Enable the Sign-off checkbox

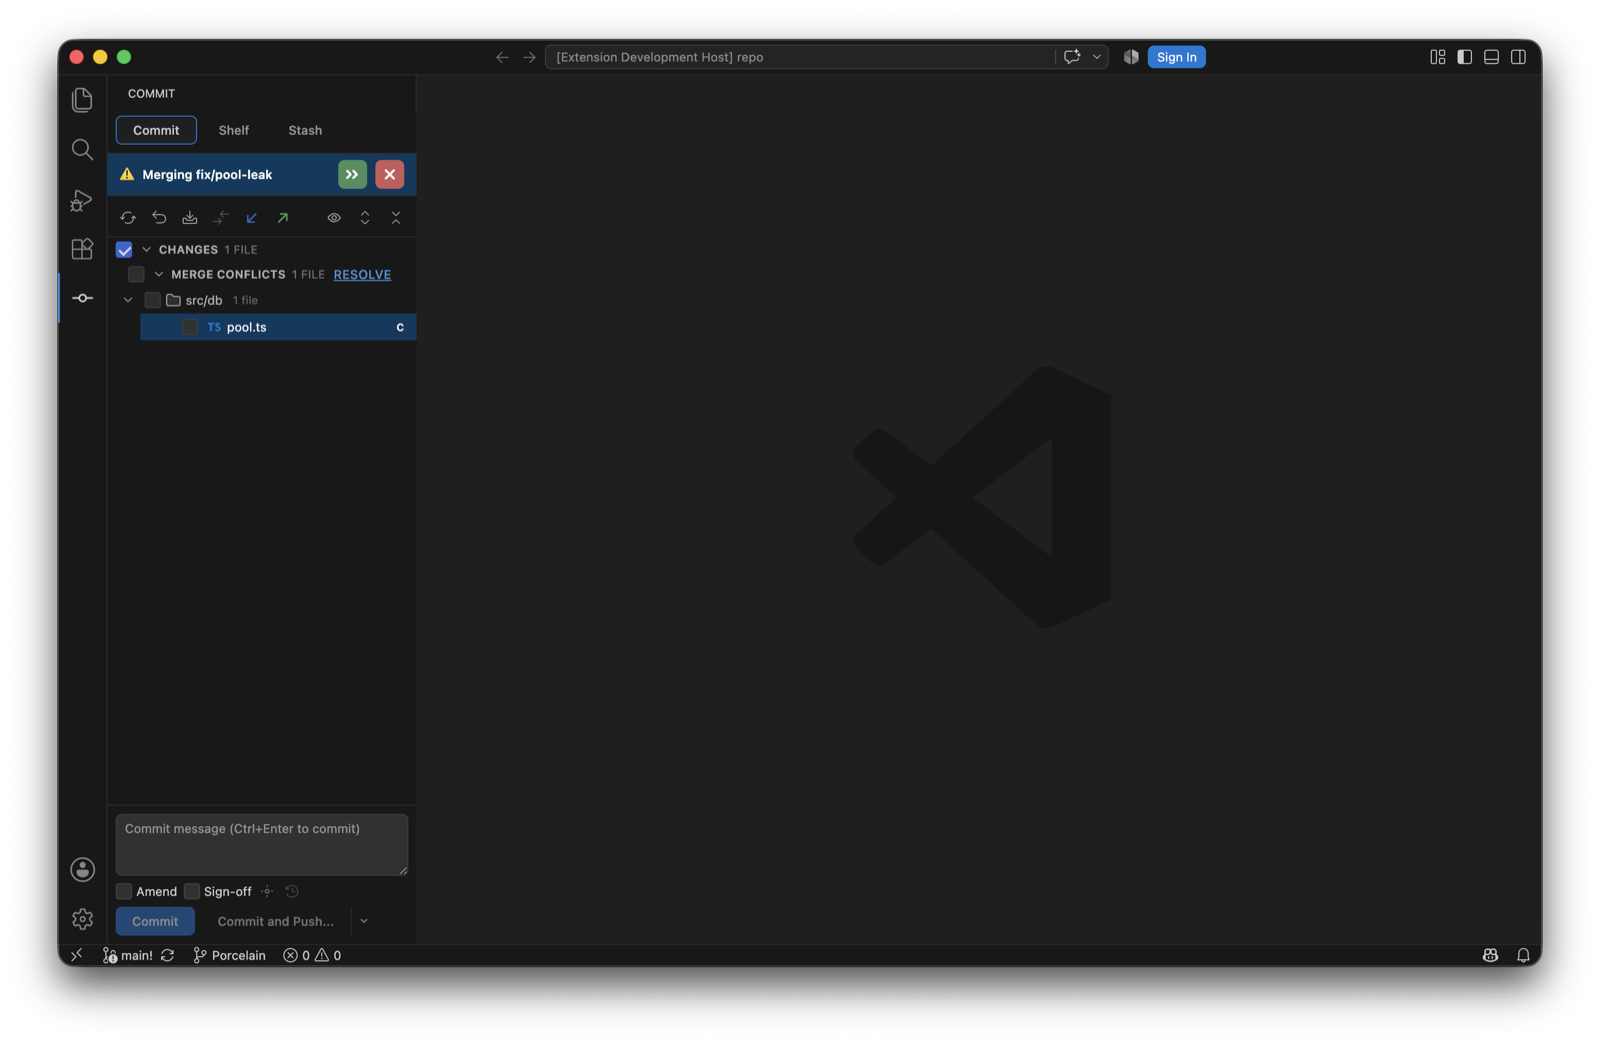(x=192, y=891)
